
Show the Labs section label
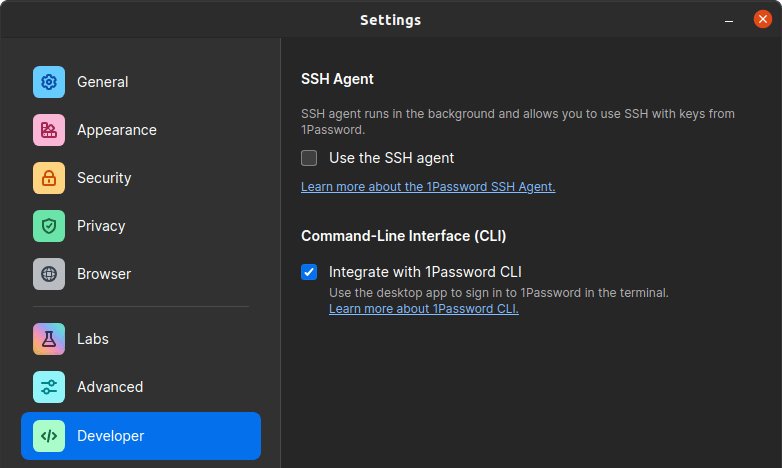click(93, 339)
